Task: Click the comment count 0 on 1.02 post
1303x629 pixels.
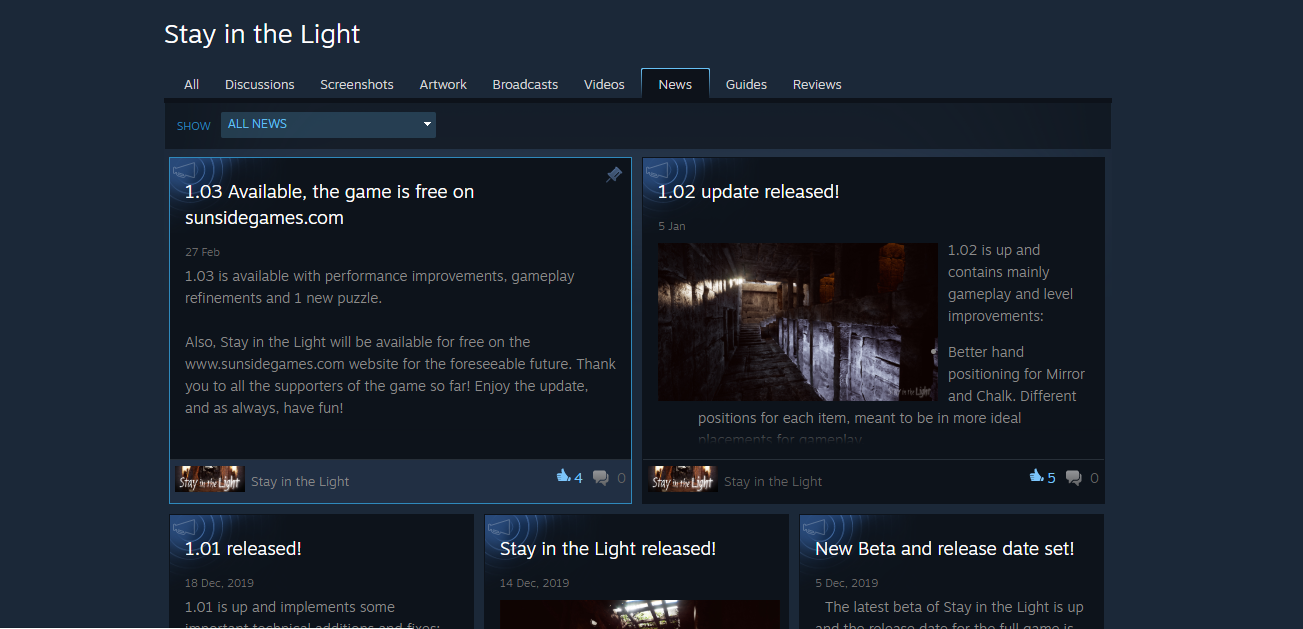Action: coord(1094,478)
